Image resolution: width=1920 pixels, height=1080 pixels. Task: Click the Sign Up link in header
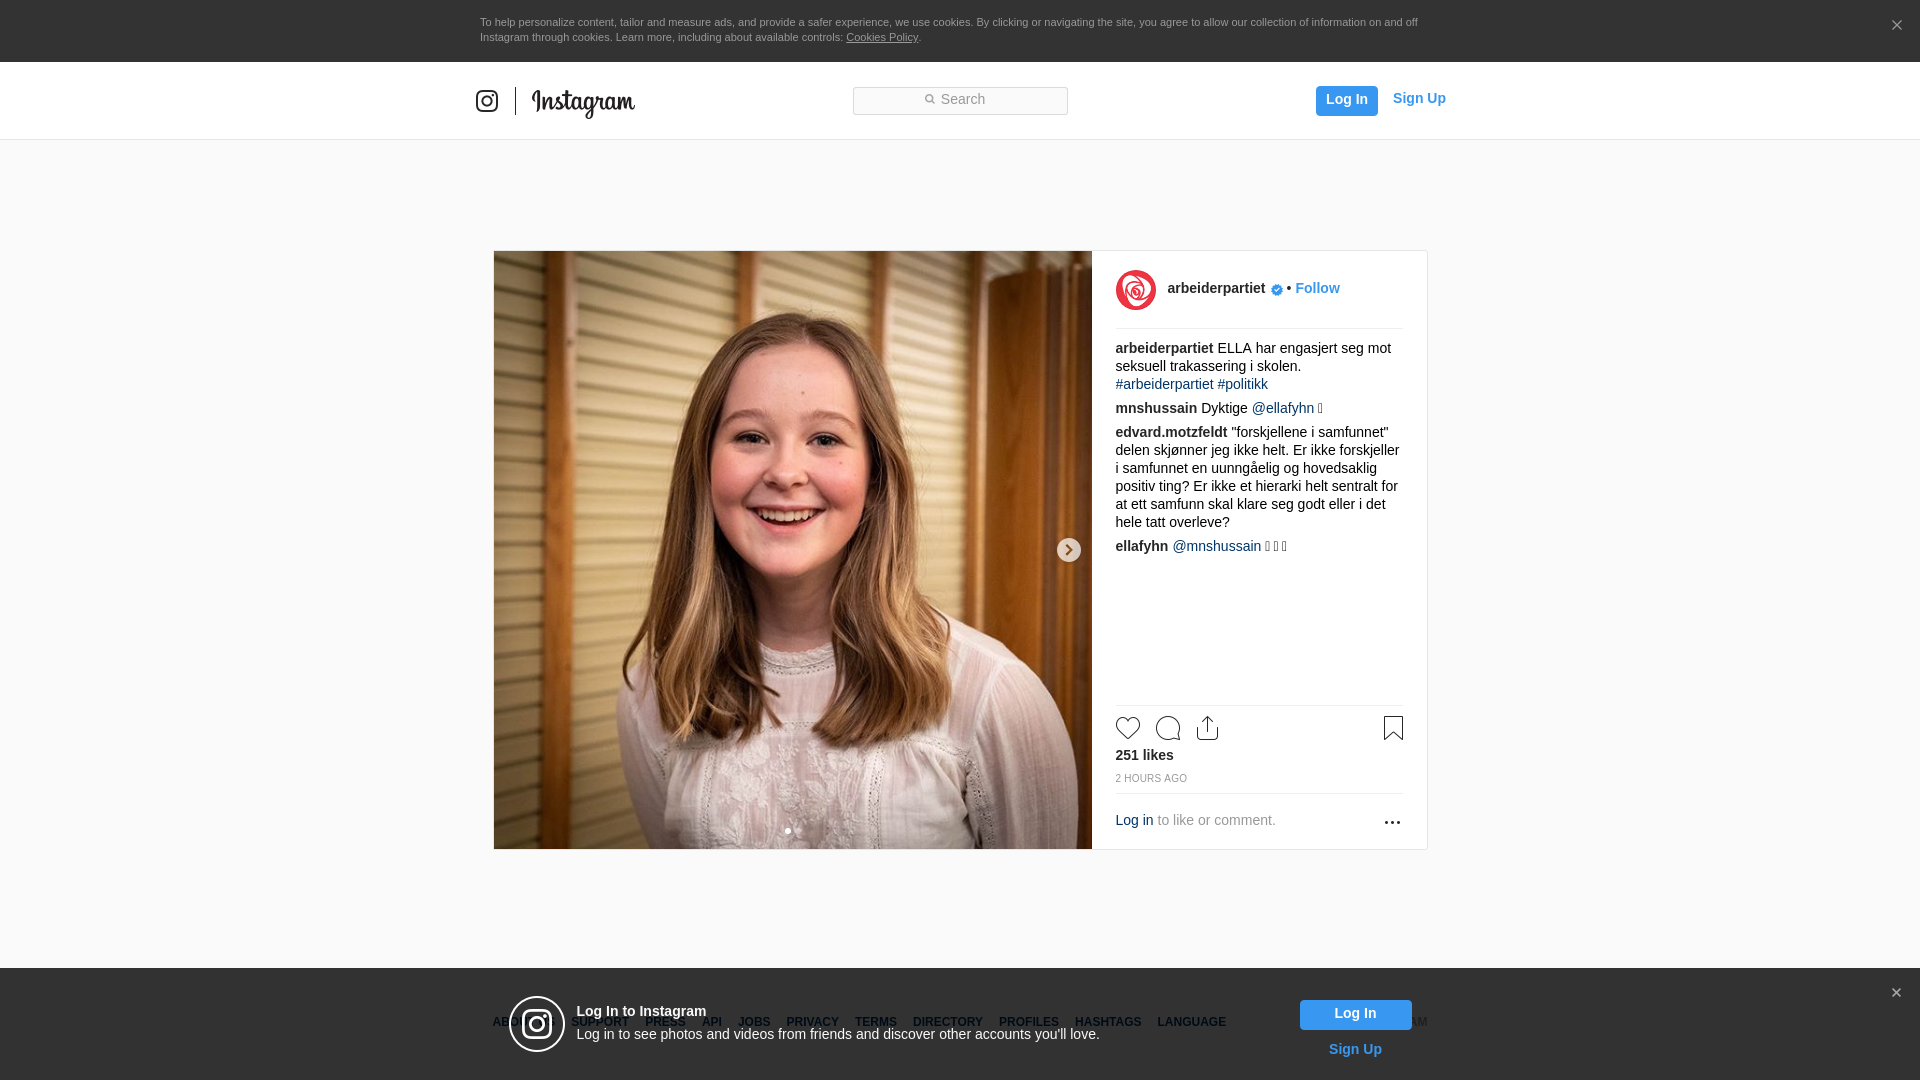pyautogui.click(x=1419, y=98)
